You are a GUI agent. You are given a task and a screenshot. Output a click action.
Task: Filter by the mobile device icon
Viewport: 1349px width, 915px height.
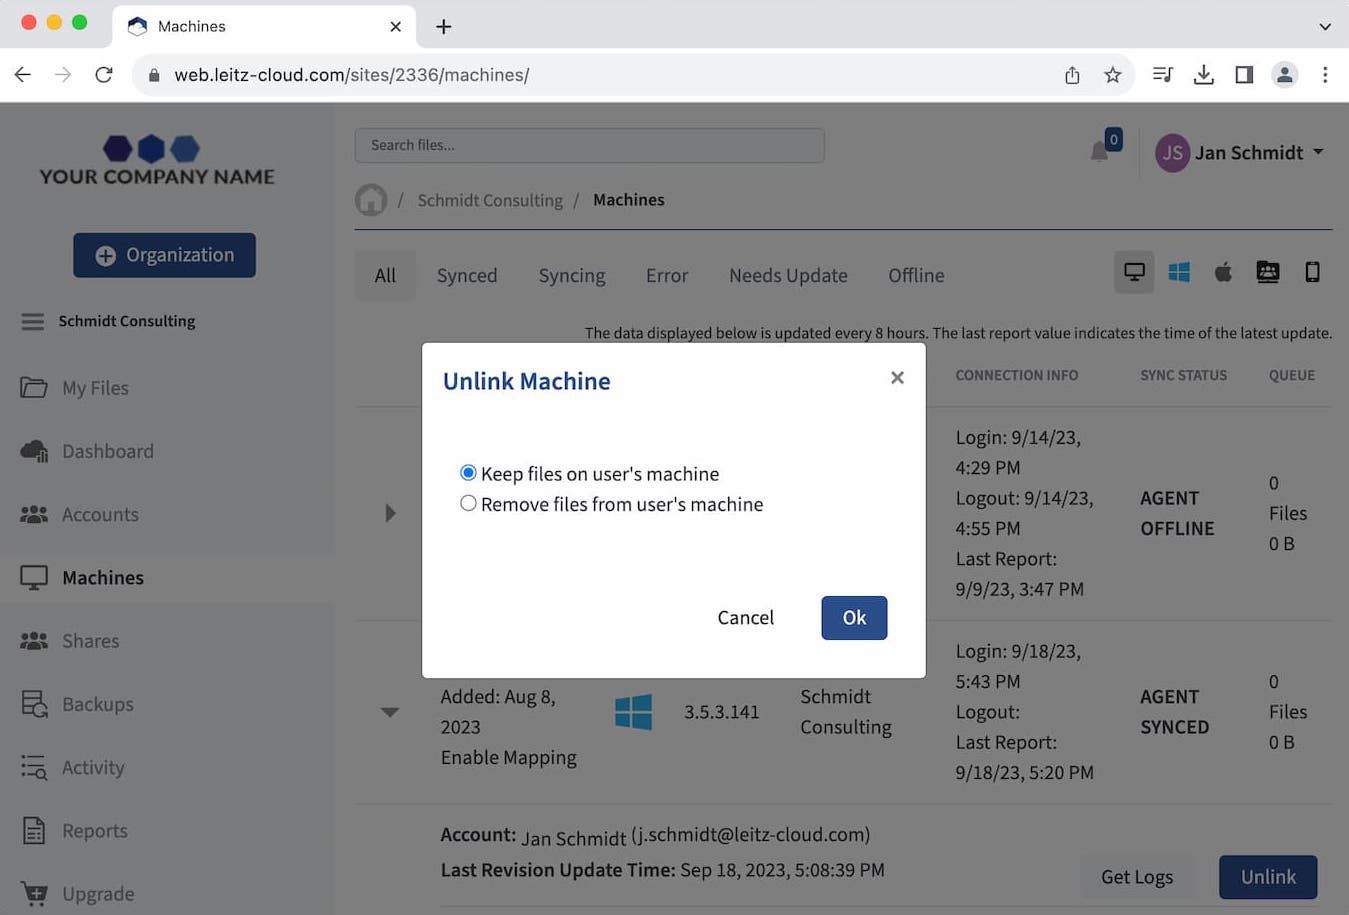(1312, 271)
